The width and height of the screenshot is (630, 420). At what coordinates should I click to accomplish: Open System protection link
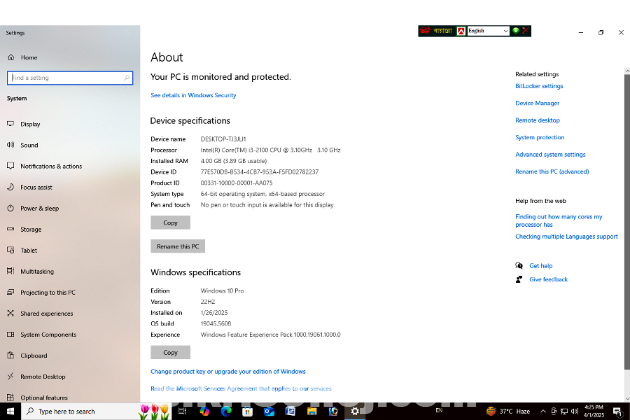point(540,137)
